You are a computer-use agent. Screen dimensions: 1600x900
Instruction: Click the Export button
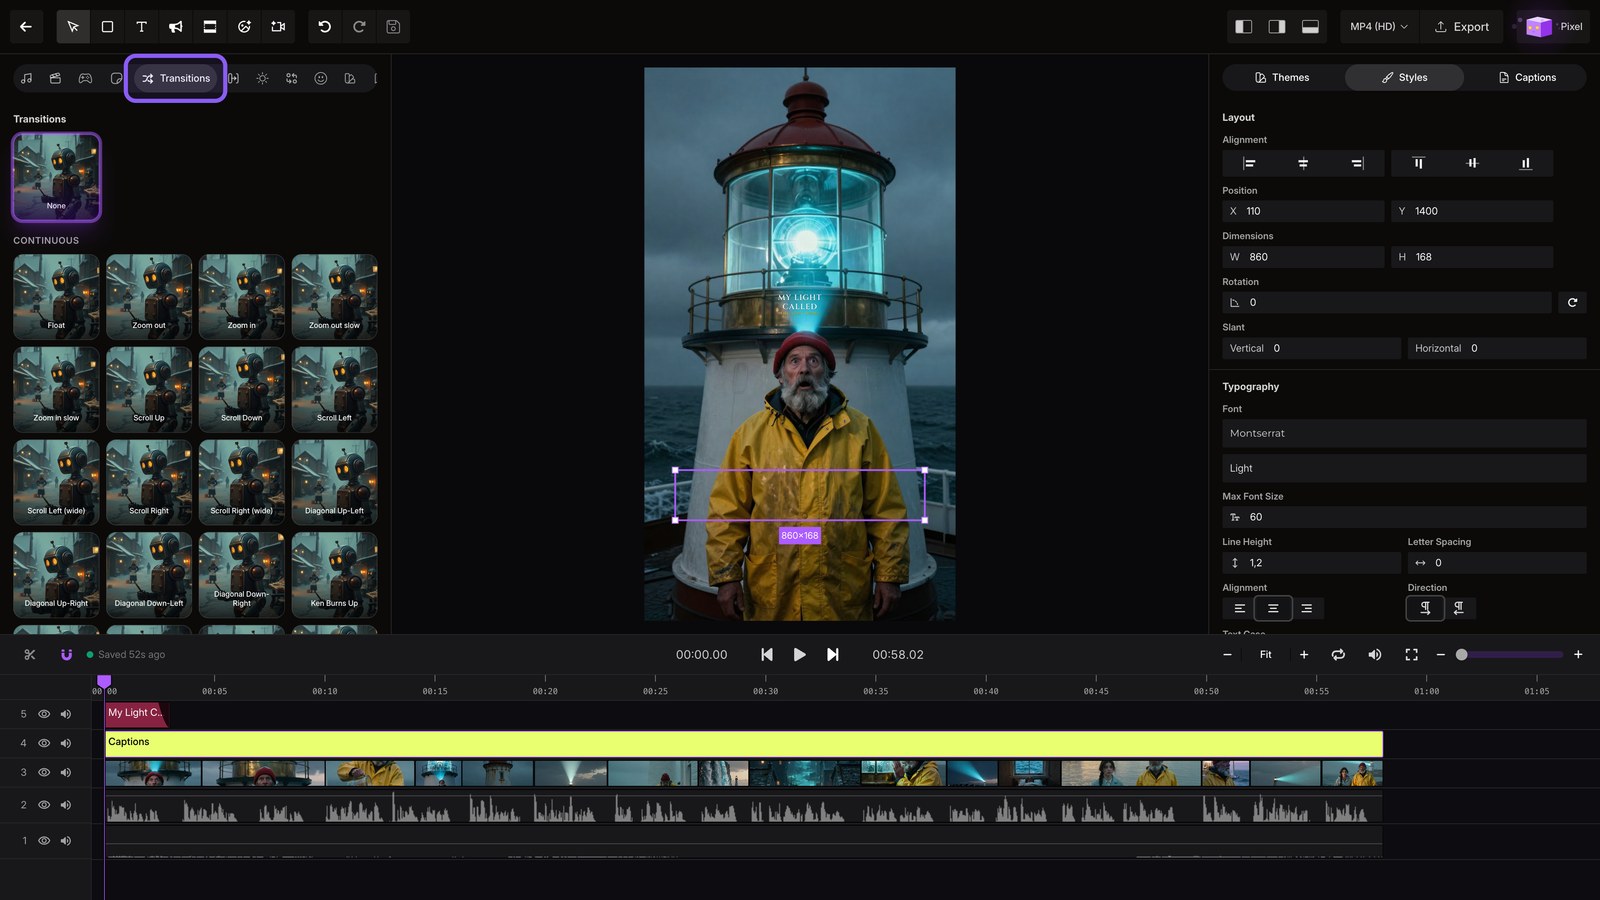(1462, 27)
